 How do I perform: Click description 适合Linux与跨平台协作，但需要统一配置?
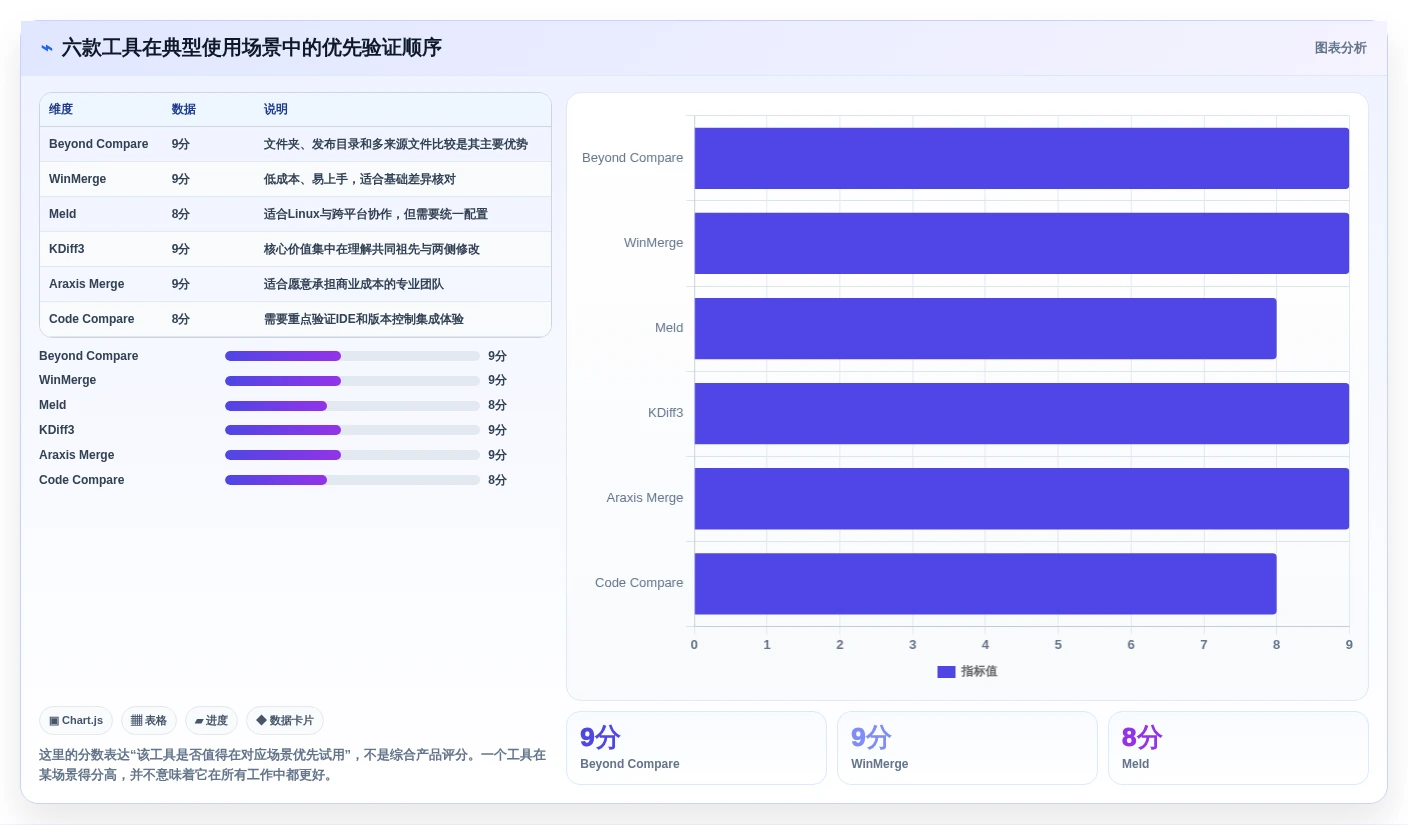tap(376, 214)
